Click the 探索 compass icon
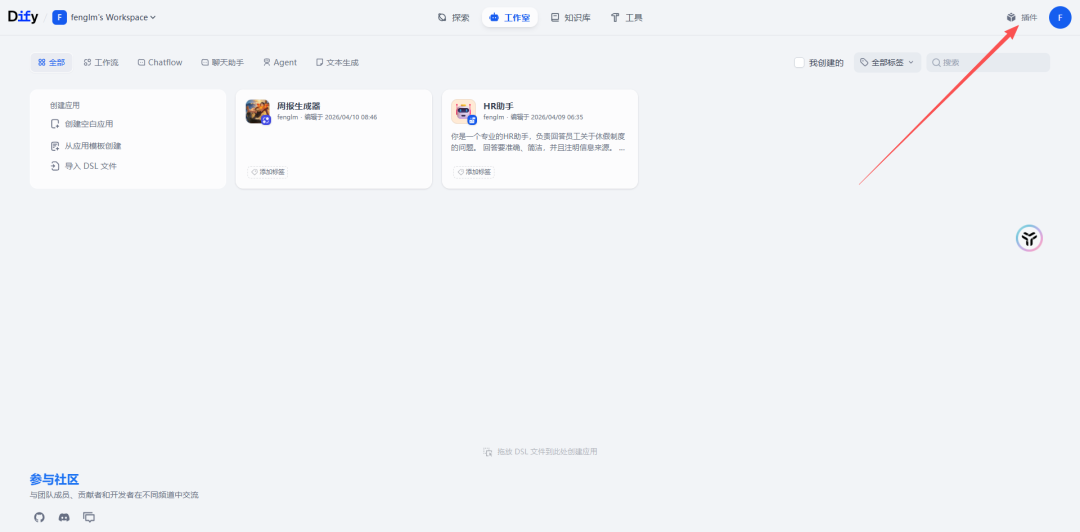 click(442, 17)
